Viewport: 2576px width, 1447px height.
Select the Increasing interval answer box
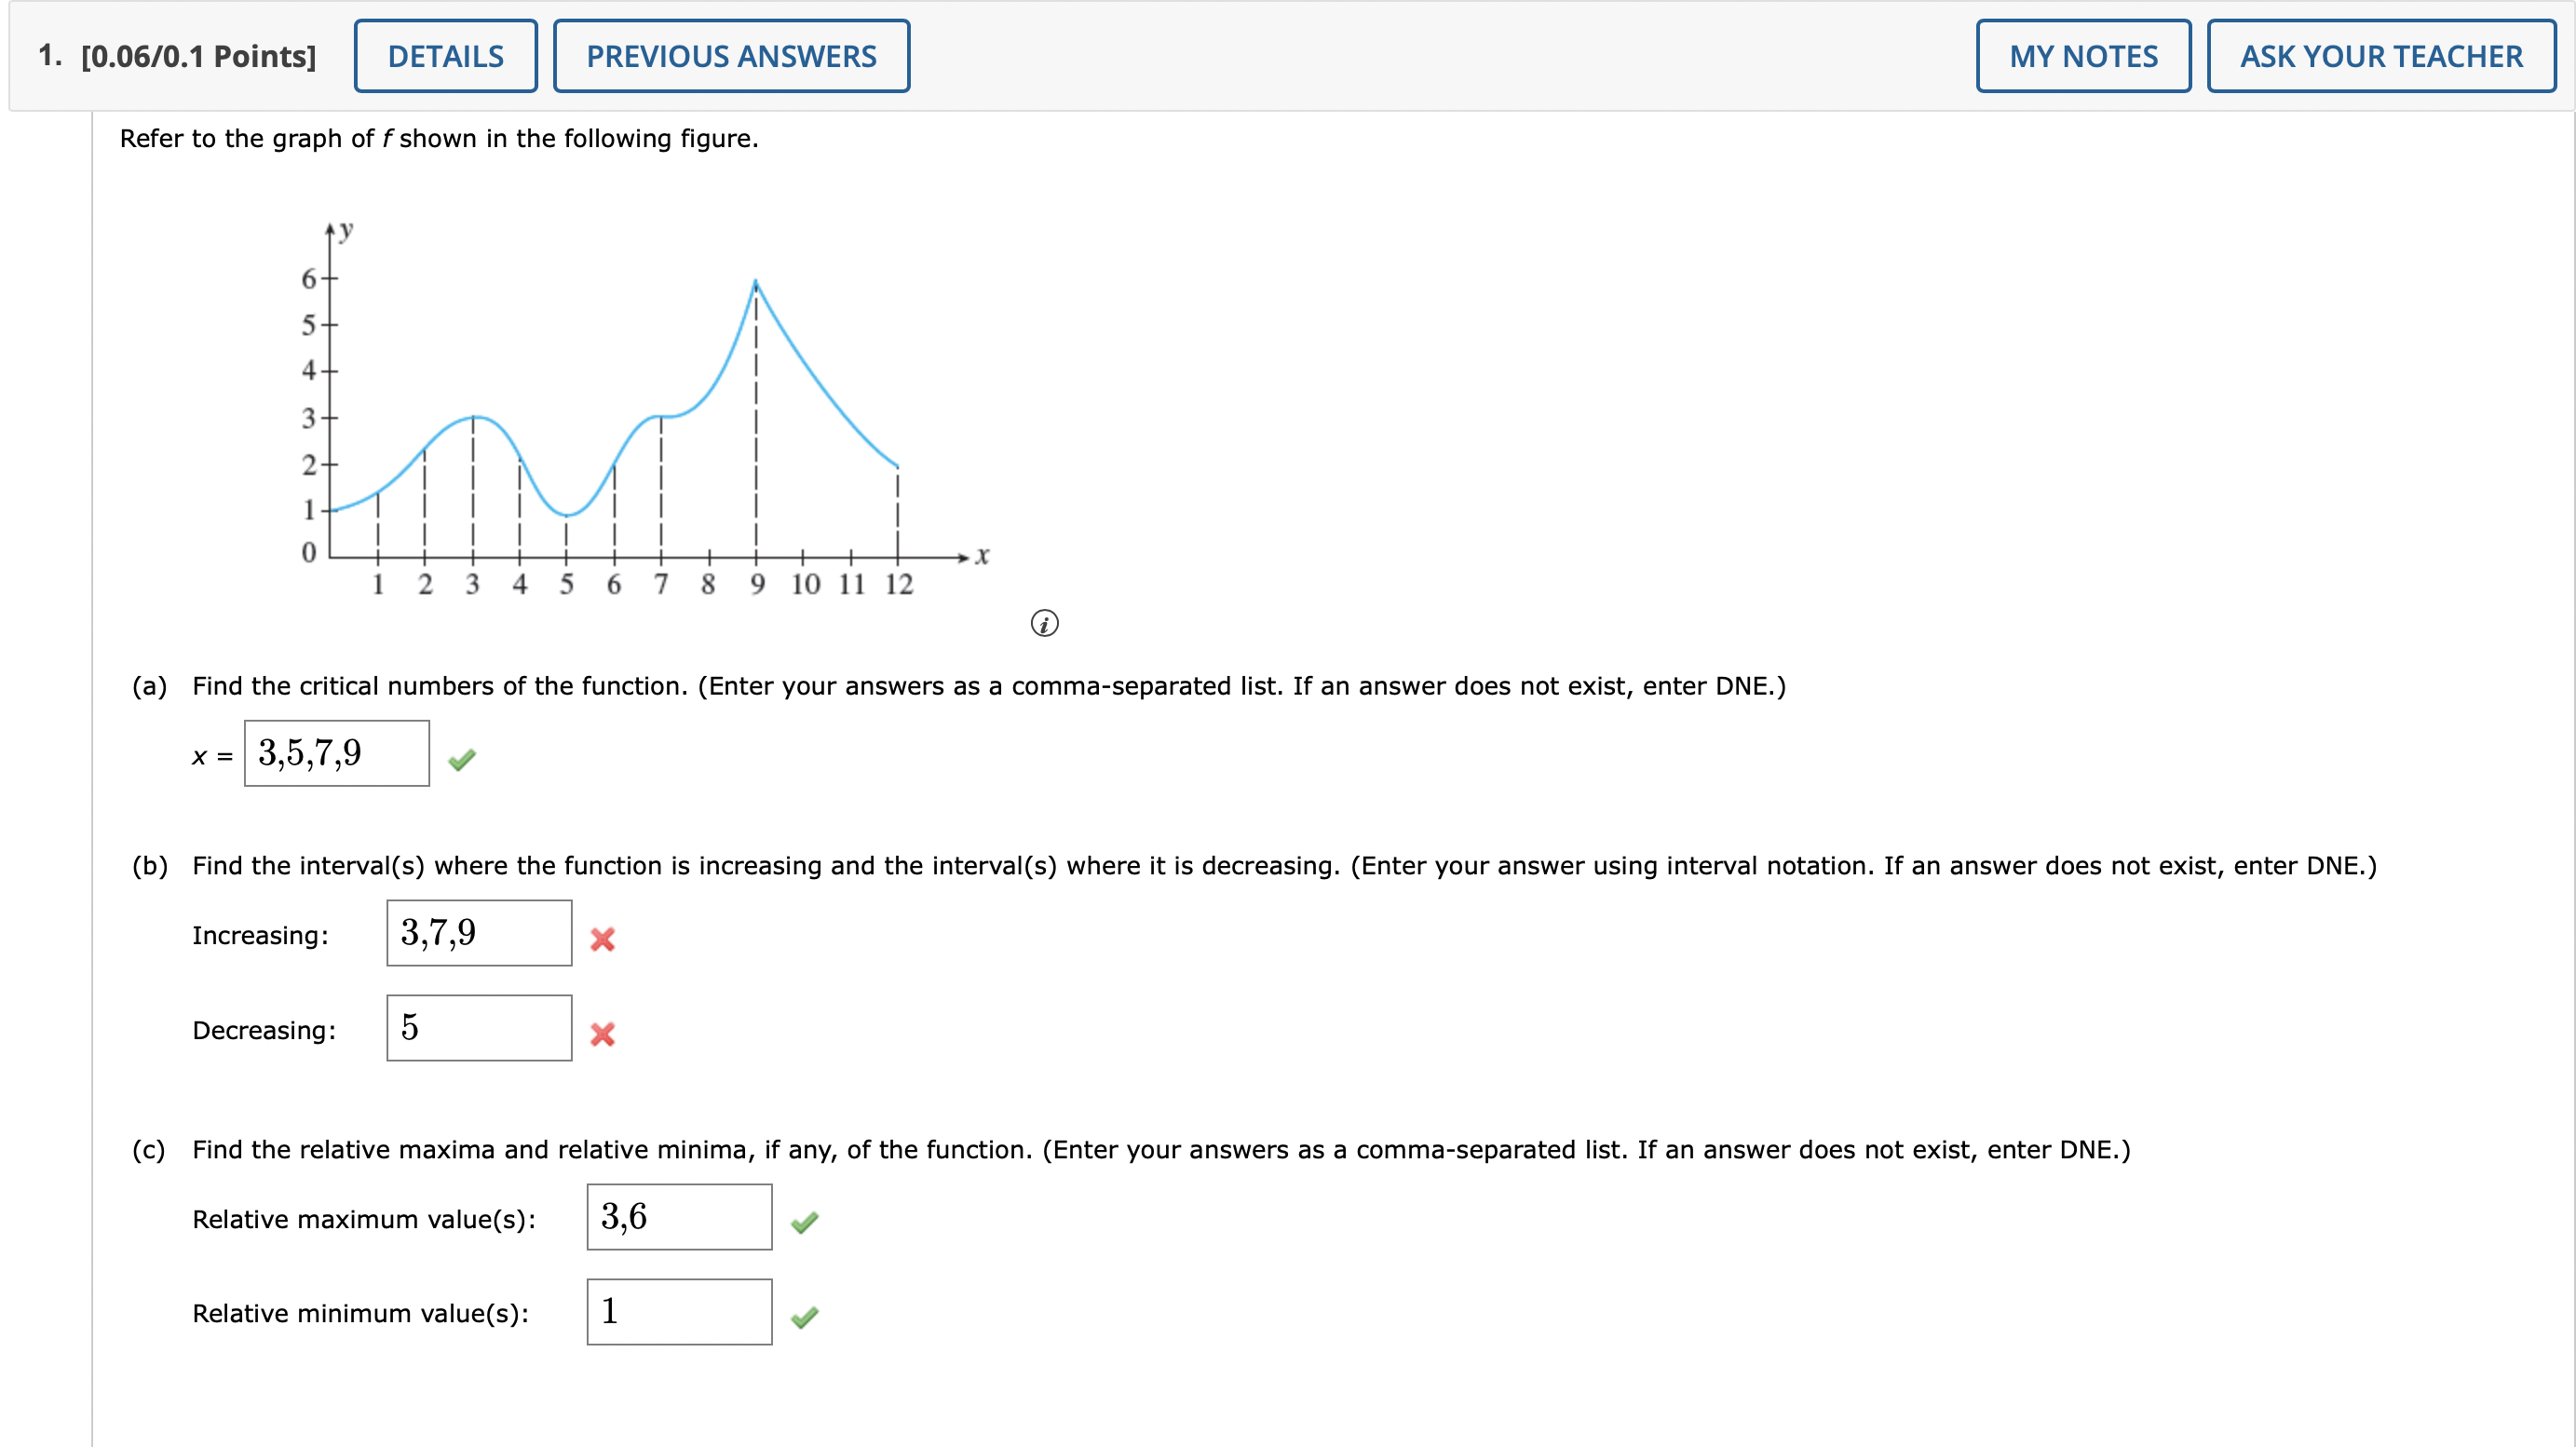pos(479,933)
